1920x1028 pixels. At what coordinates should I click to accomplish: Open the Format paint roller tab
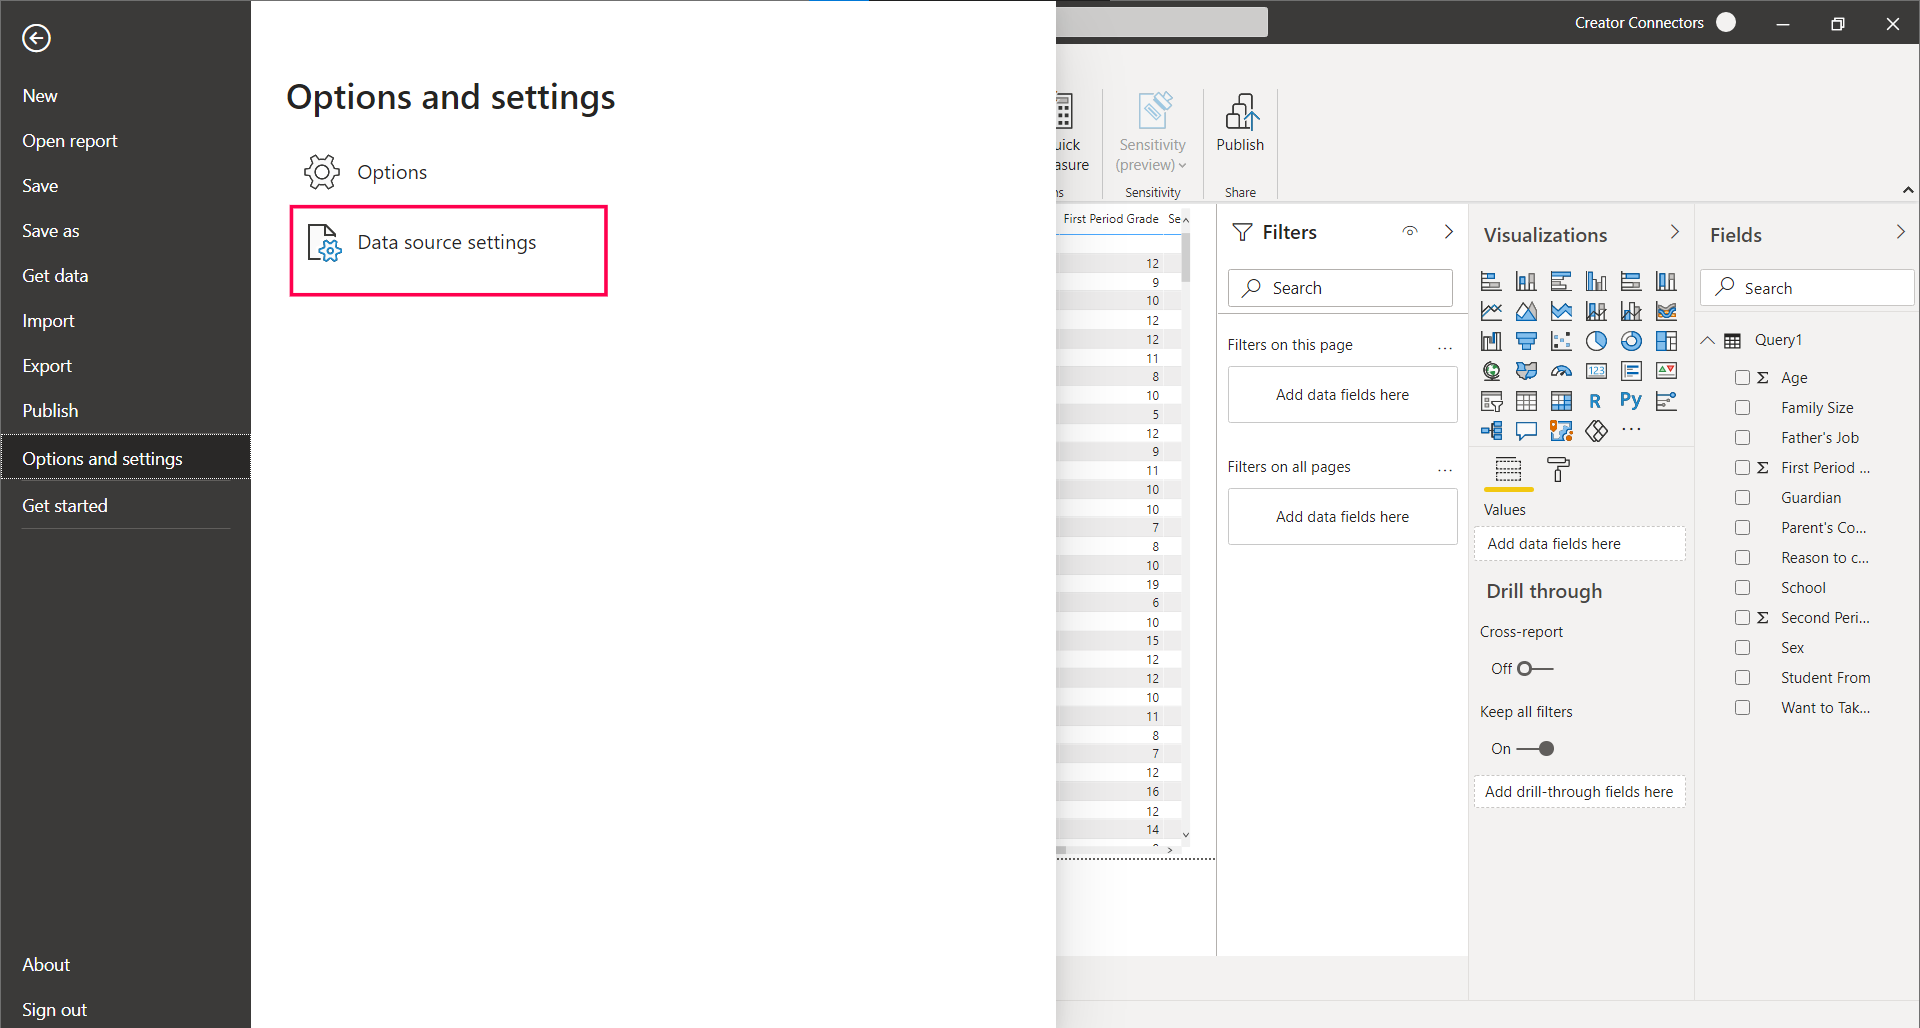coord(1558,469)
